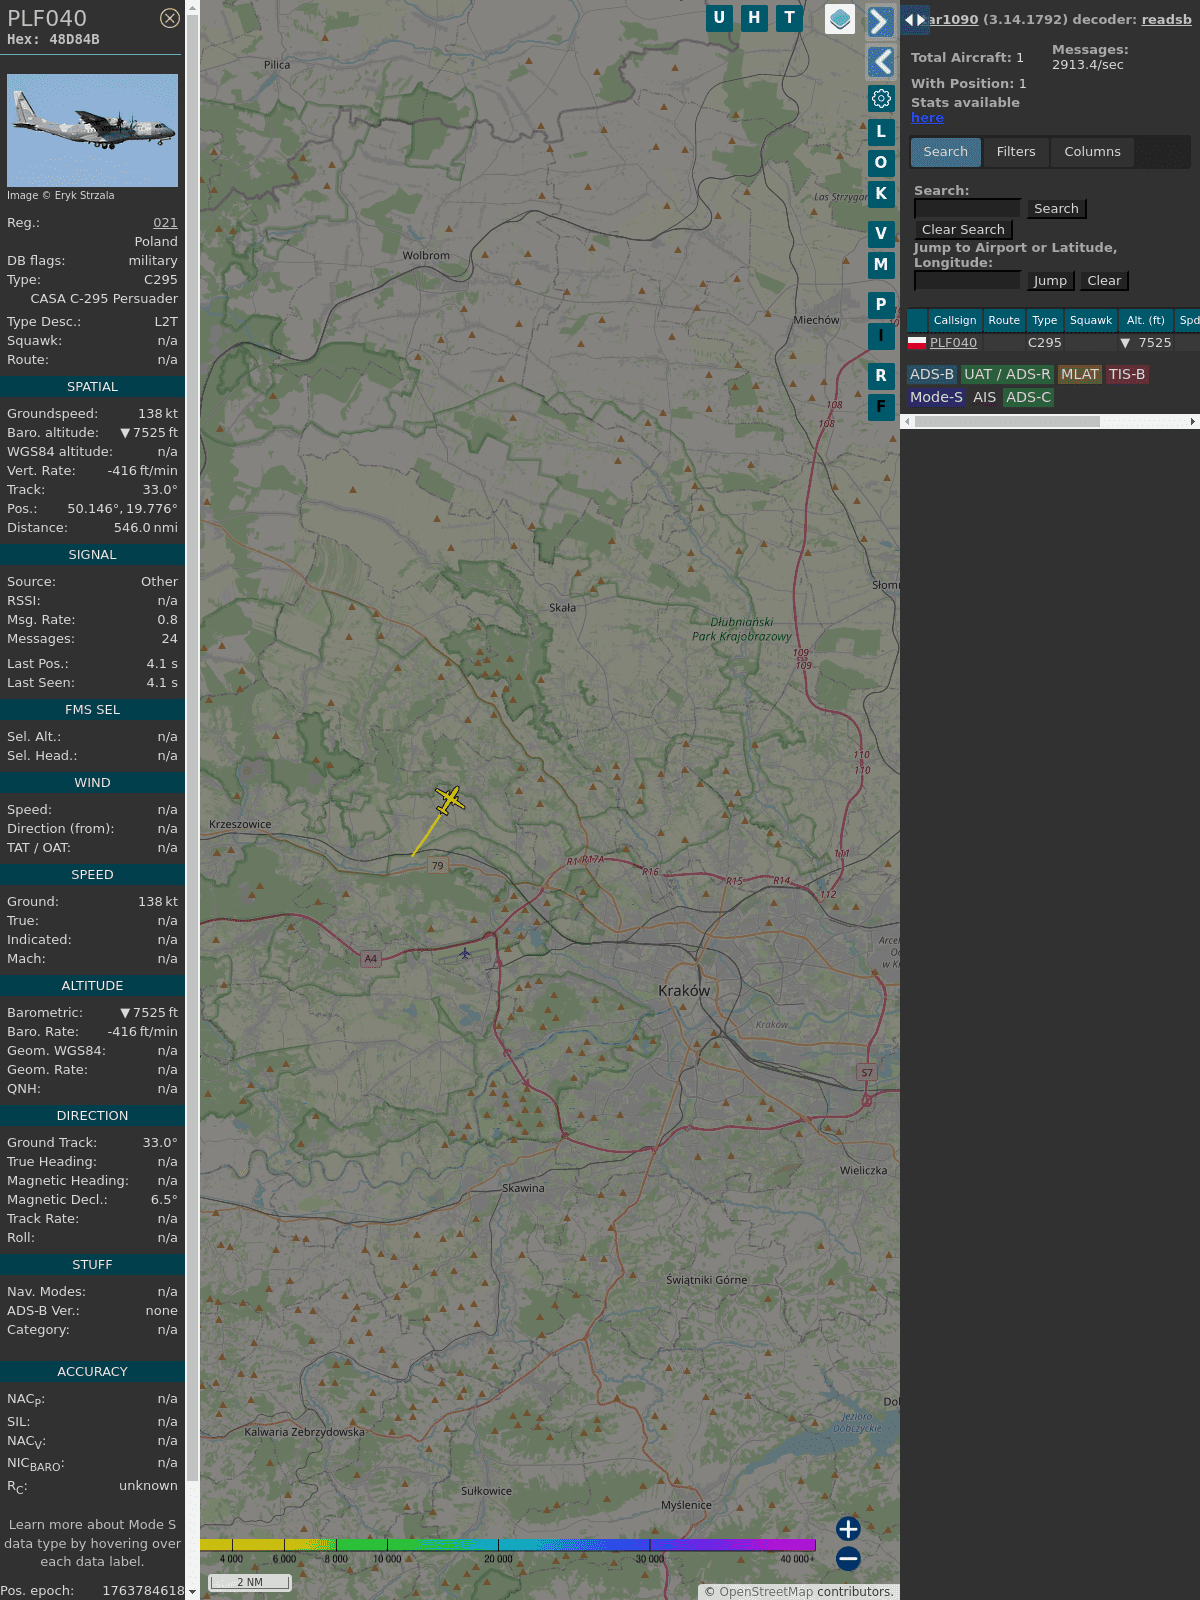
Task: Open the map layers selector icon
Action: 840,19
